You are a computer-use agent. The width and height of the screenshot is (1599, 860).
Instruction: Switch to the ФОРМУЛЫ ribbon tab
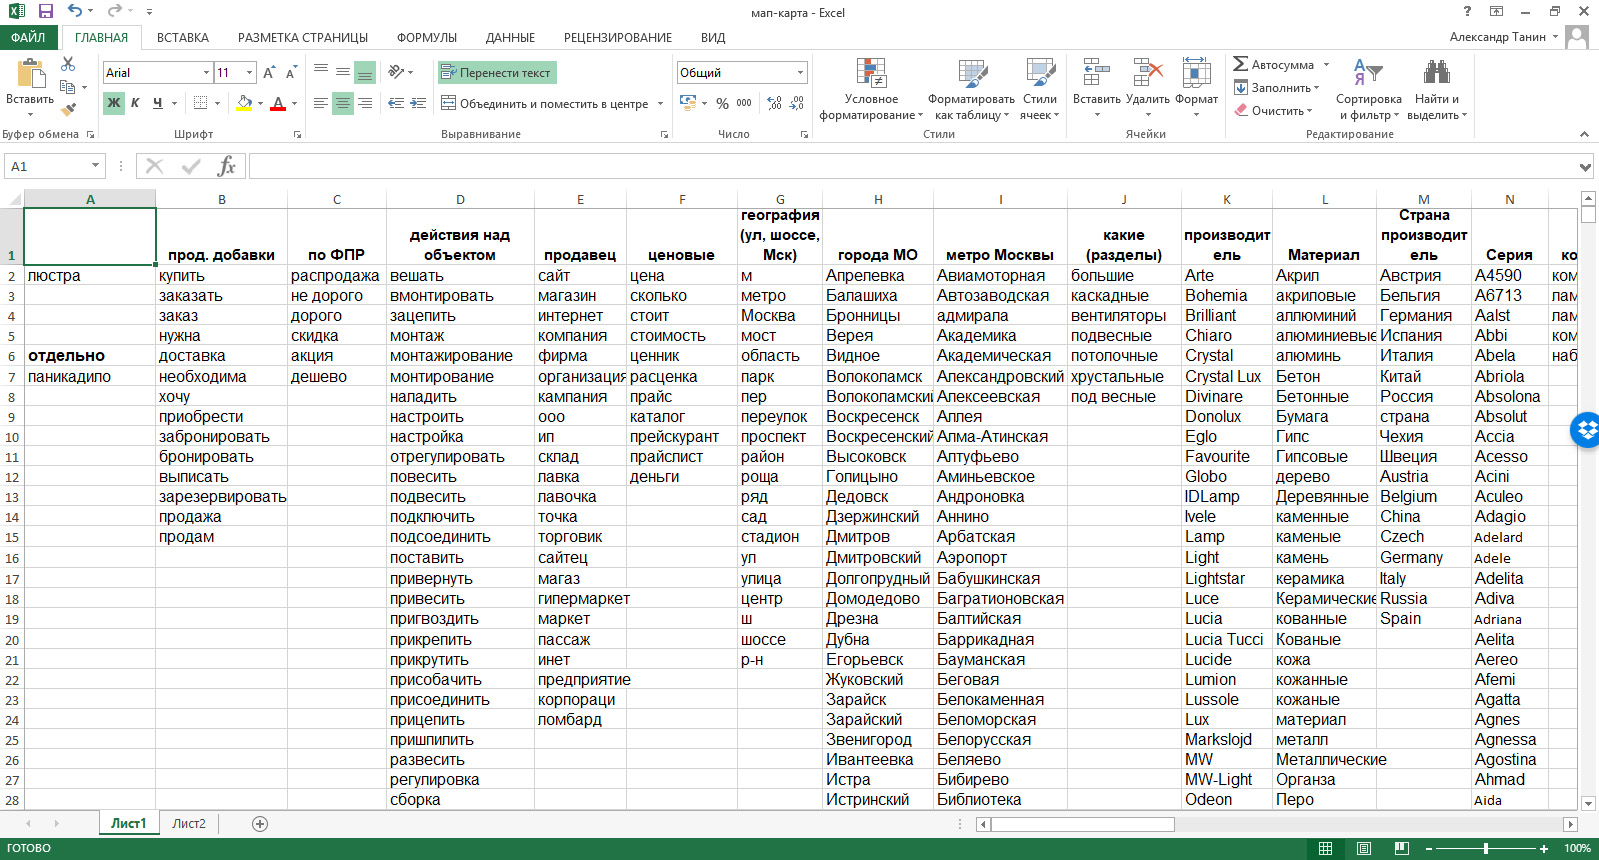[x=426, y=38]
